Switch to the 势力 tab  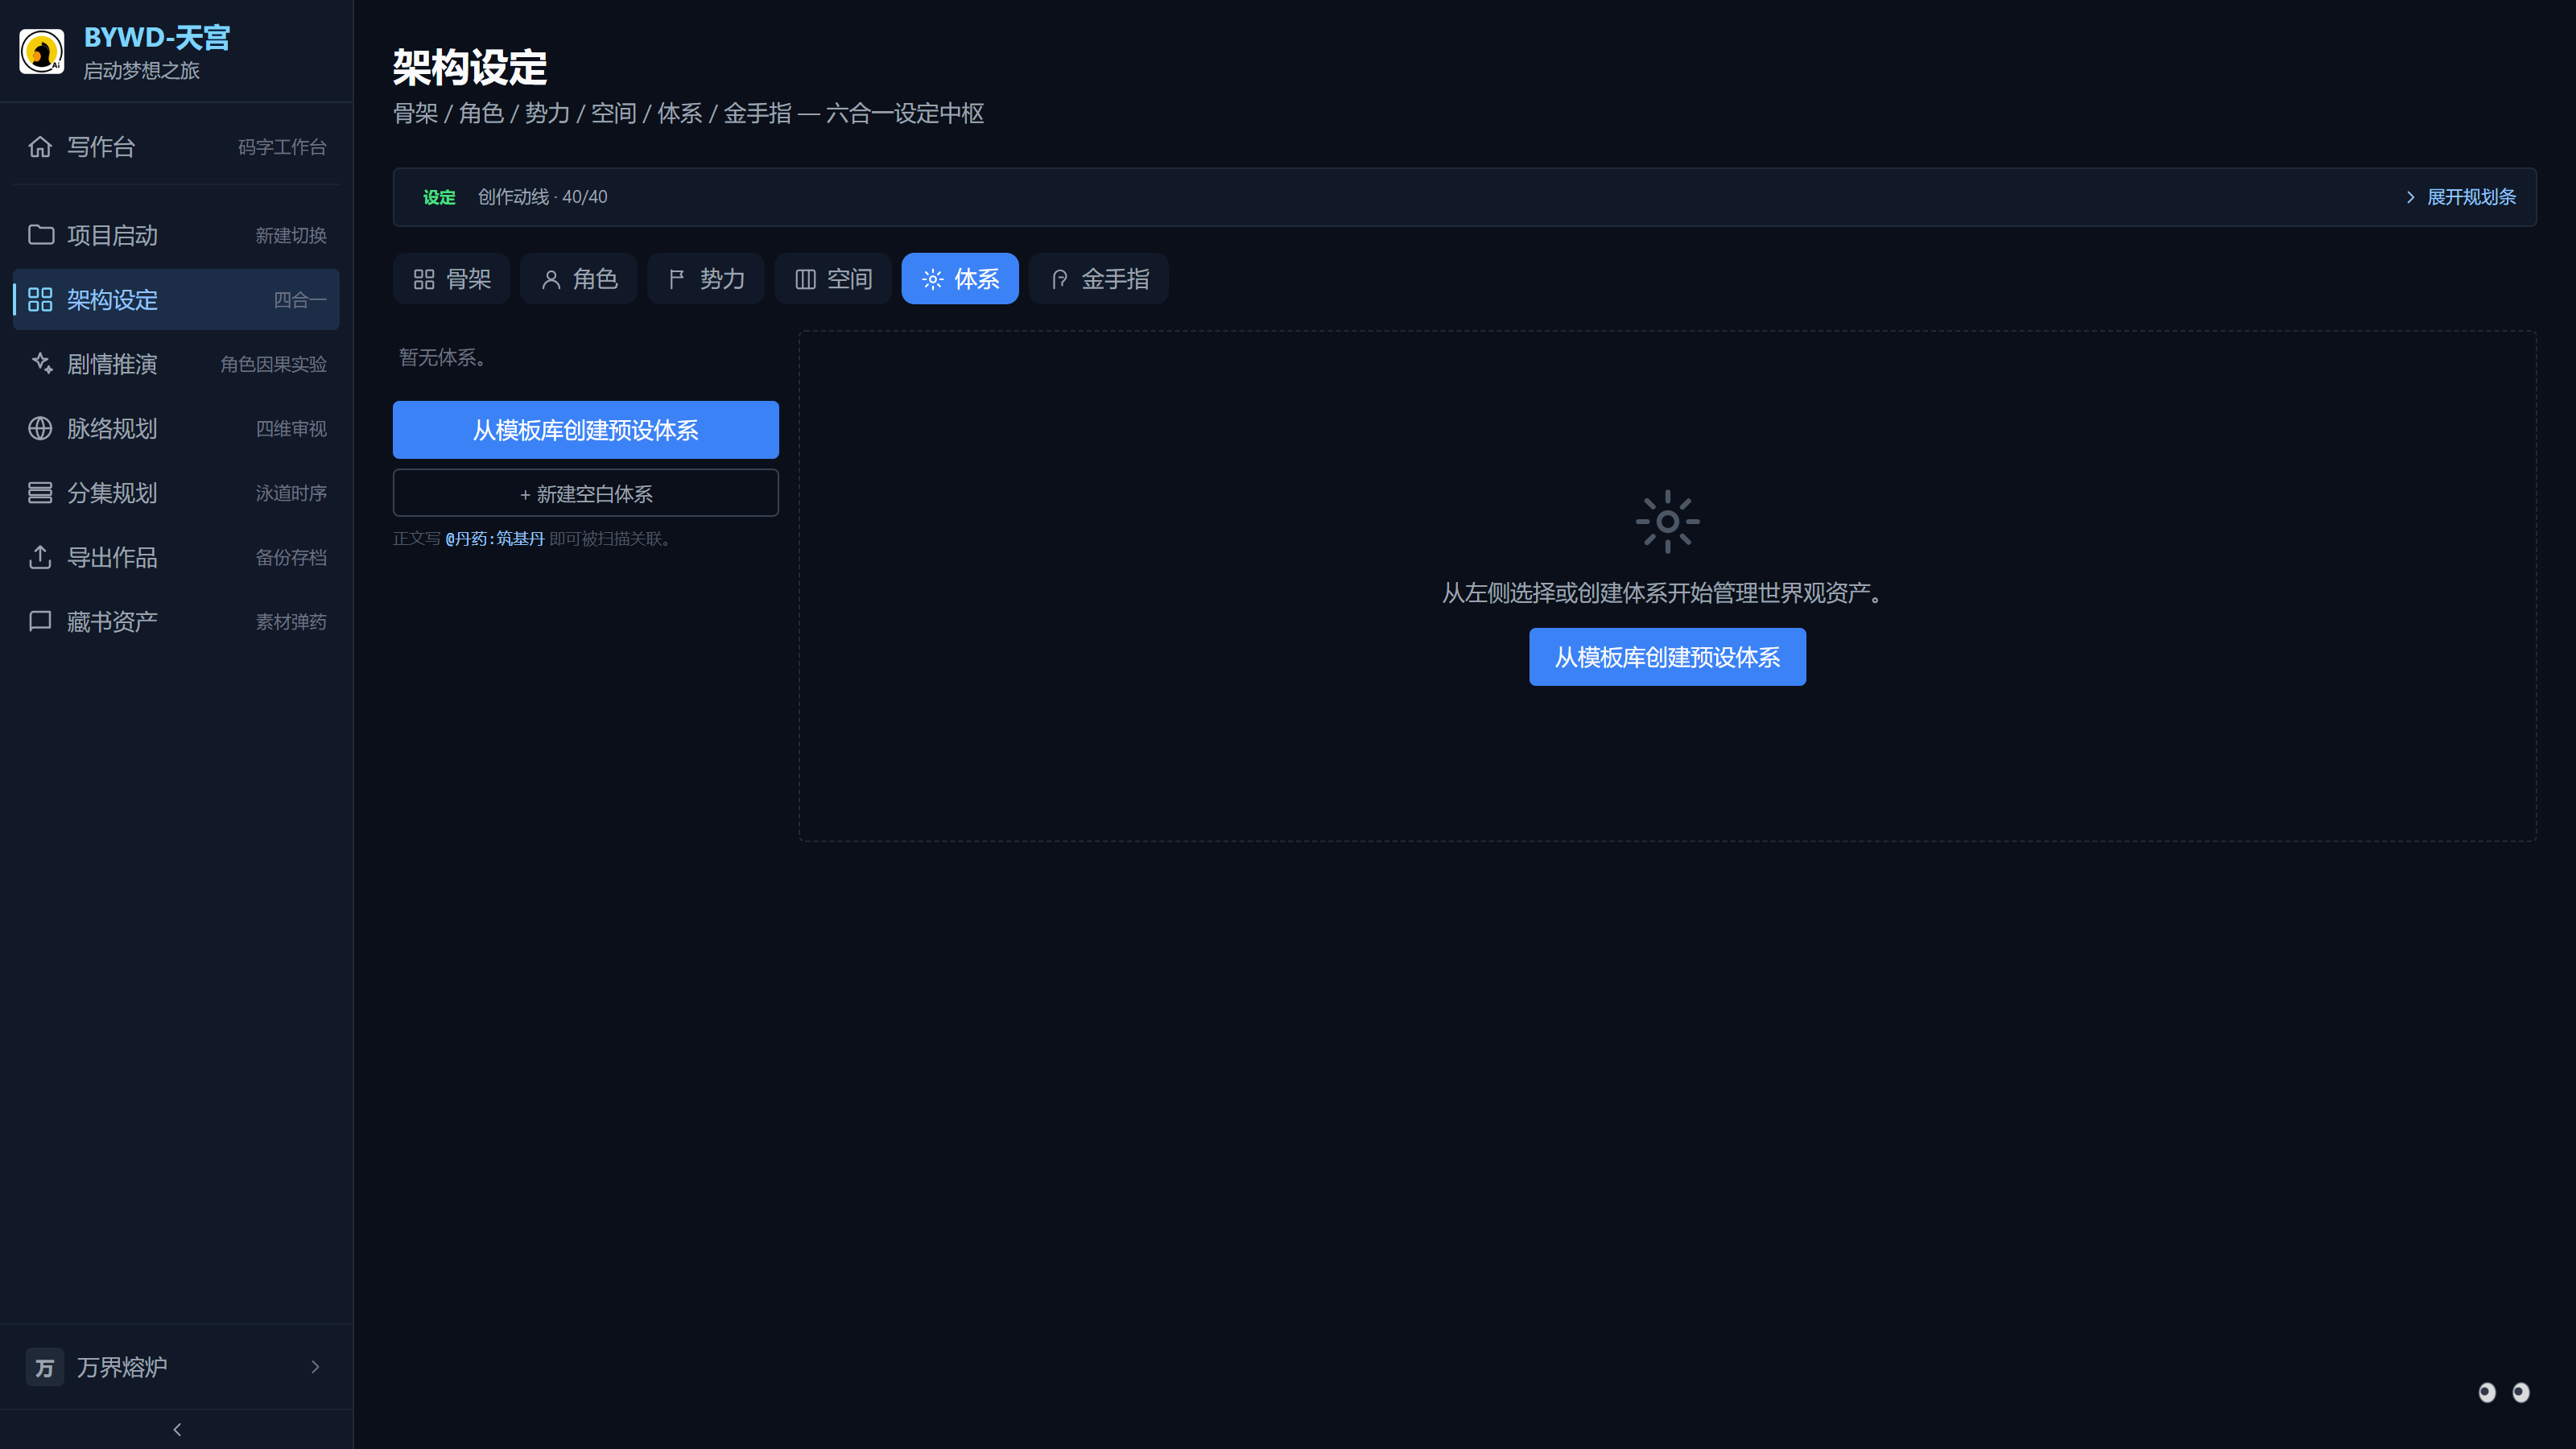pos(706,279)
